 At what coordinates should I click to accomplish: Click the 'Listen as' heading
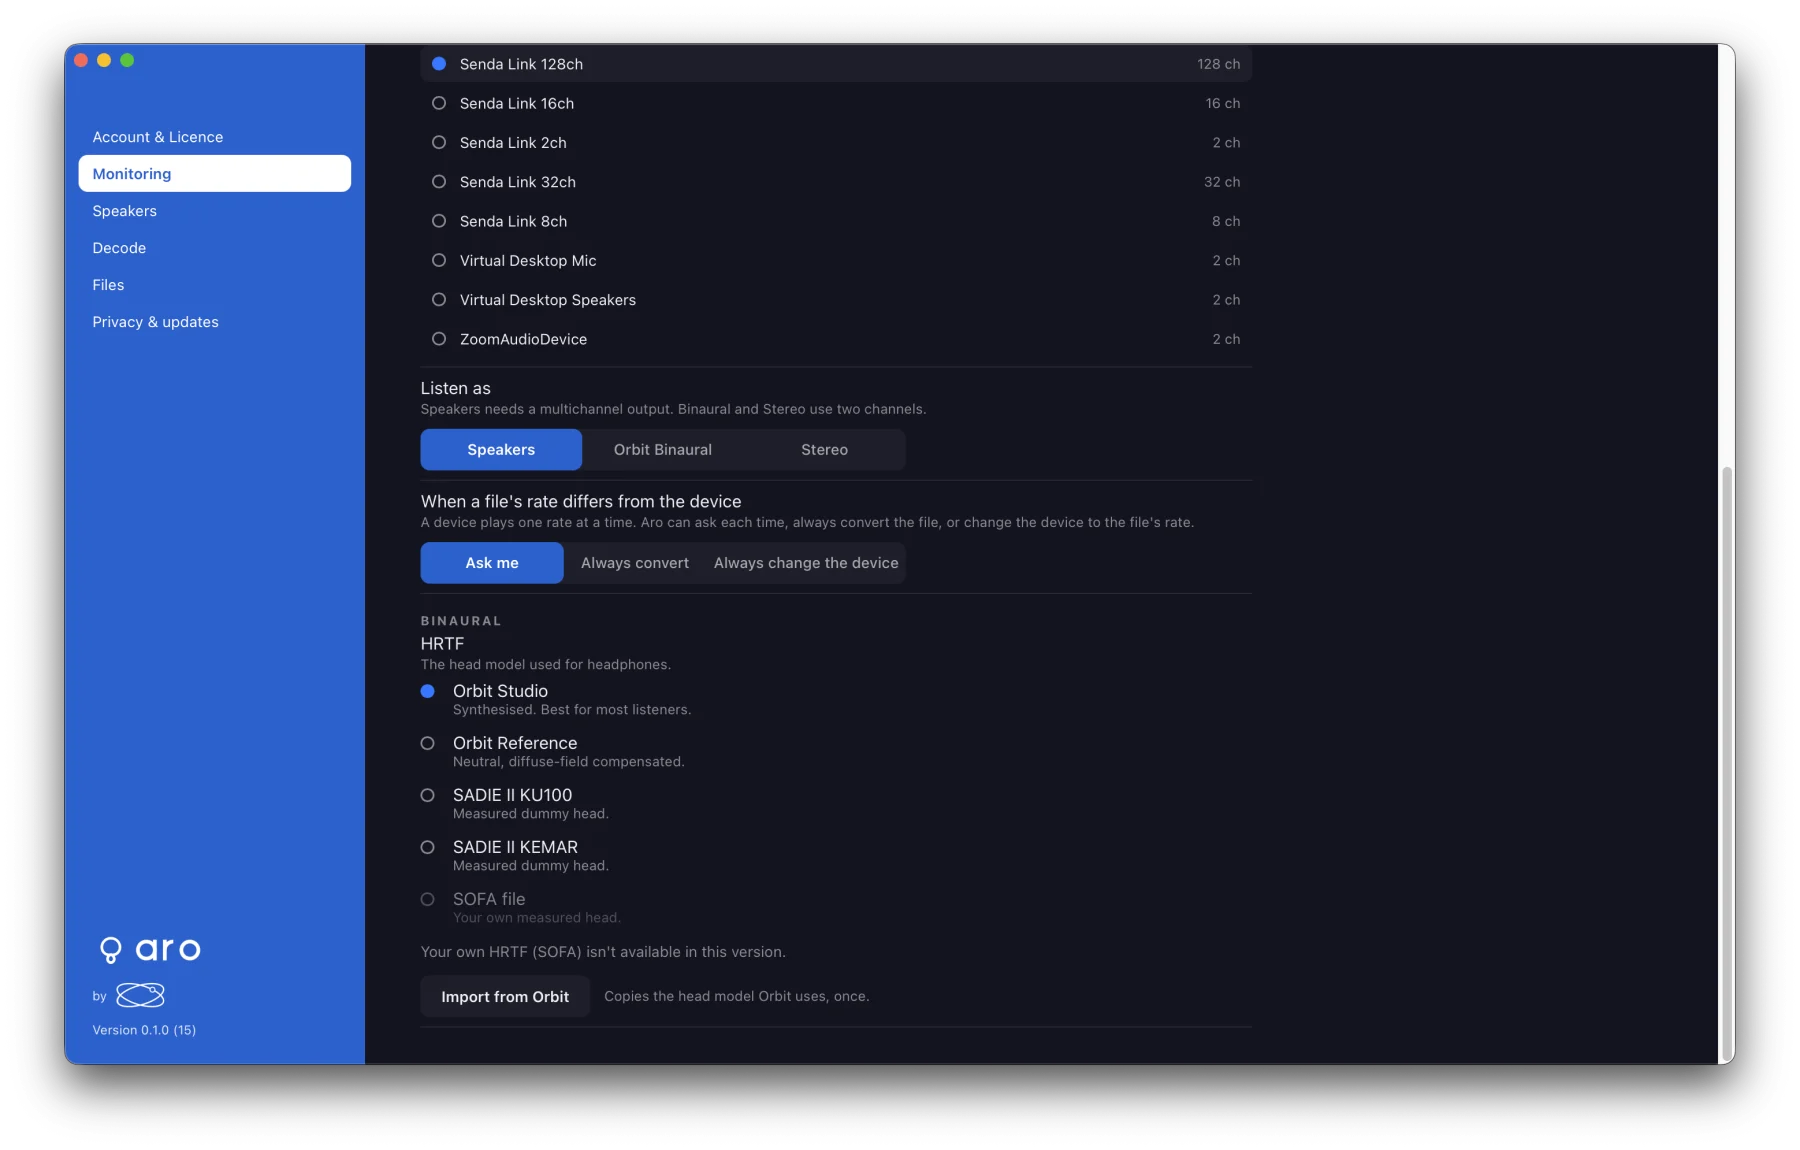(x=456, y=388)
